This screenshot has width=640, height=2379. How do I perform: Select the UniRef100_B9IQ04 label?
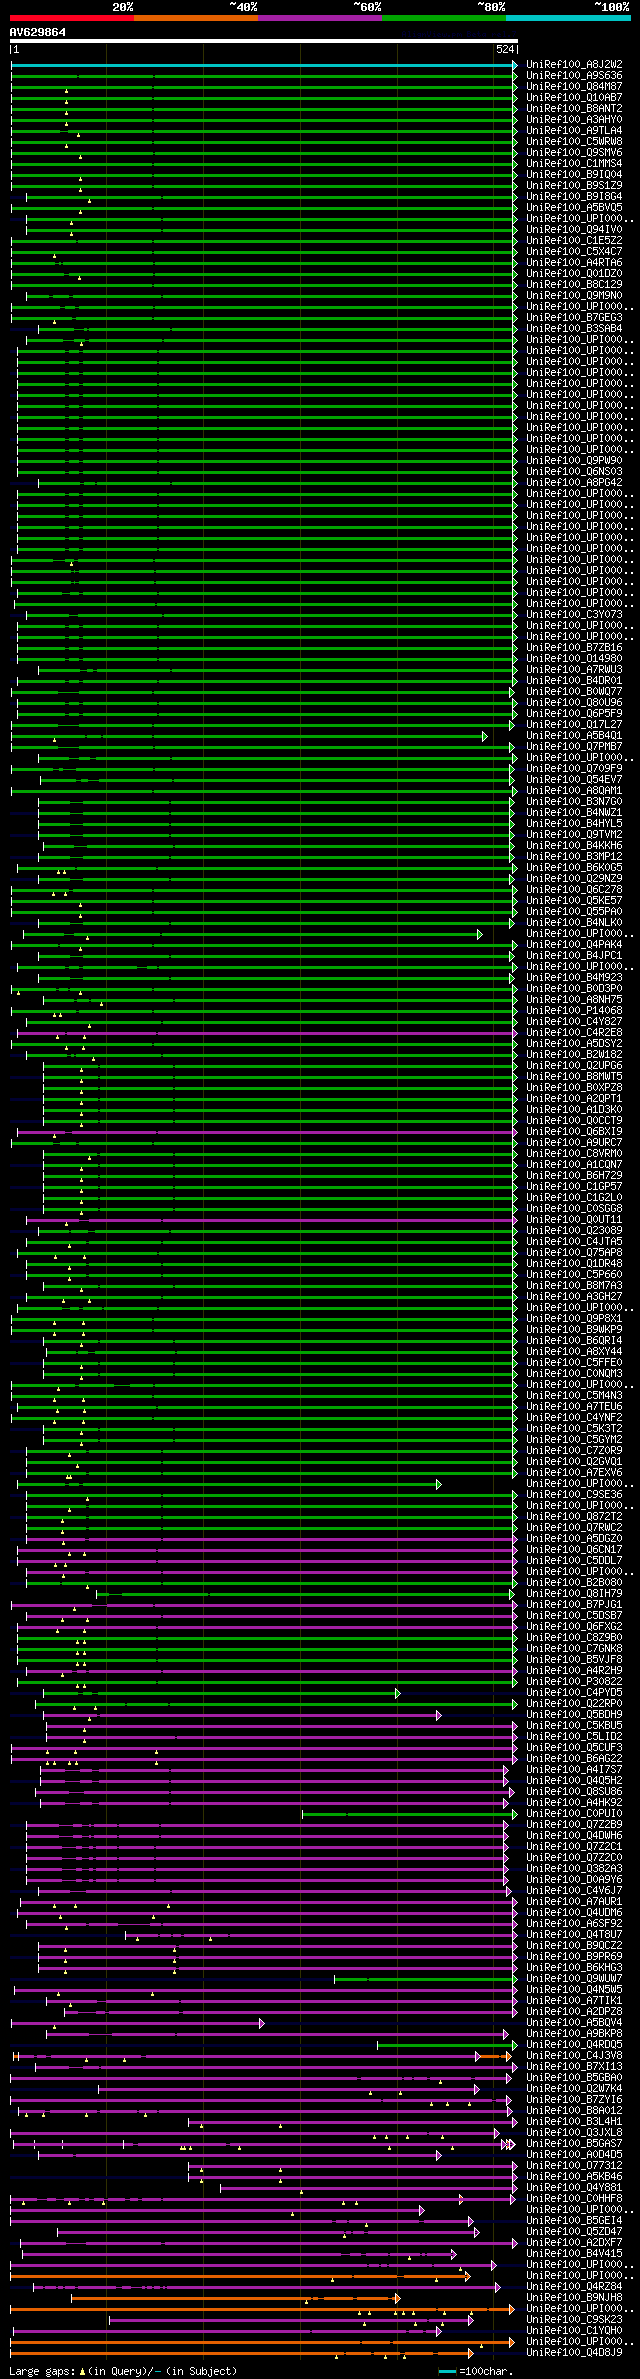click(574, 175)
